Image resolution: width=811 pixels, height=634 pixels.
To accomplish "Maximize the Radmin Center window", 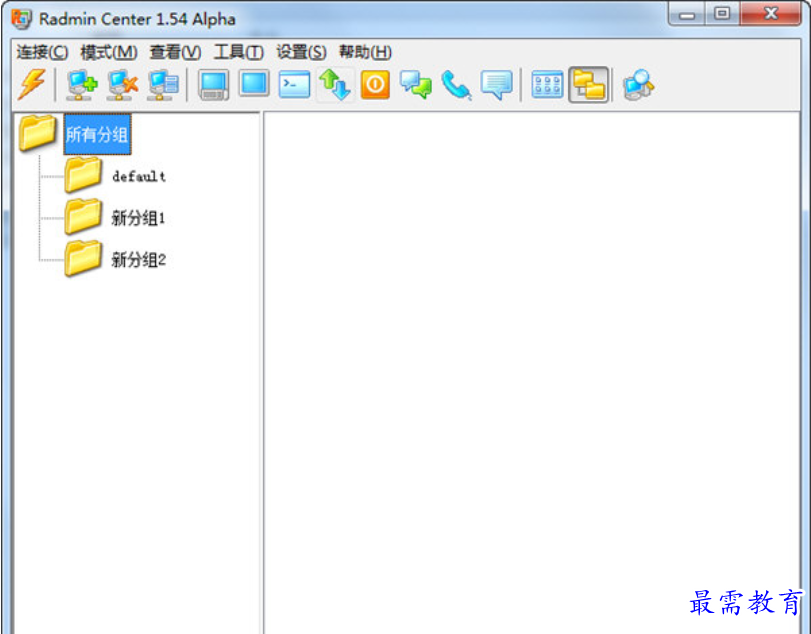I will (x=722, y=14).
